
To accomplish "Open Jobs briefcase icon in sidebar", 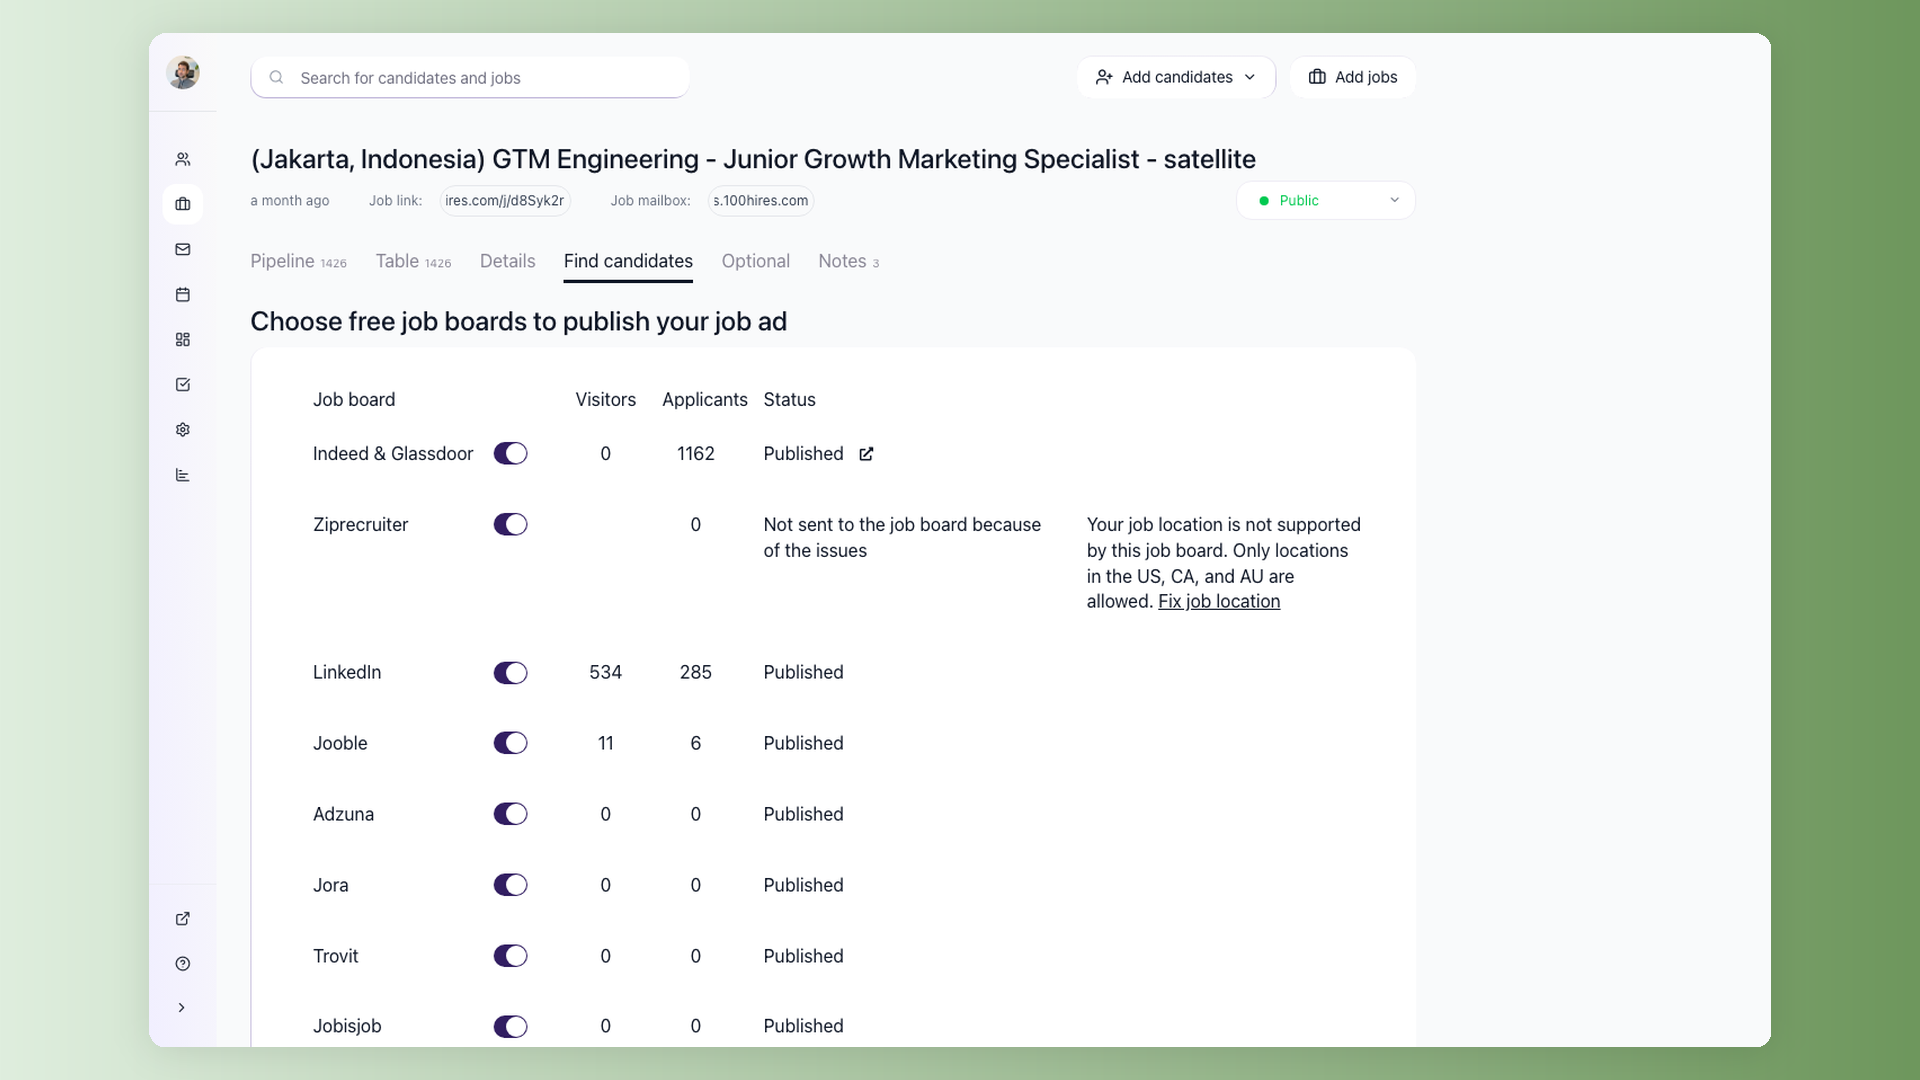I will pyautogui.click(x=183, y=204).
